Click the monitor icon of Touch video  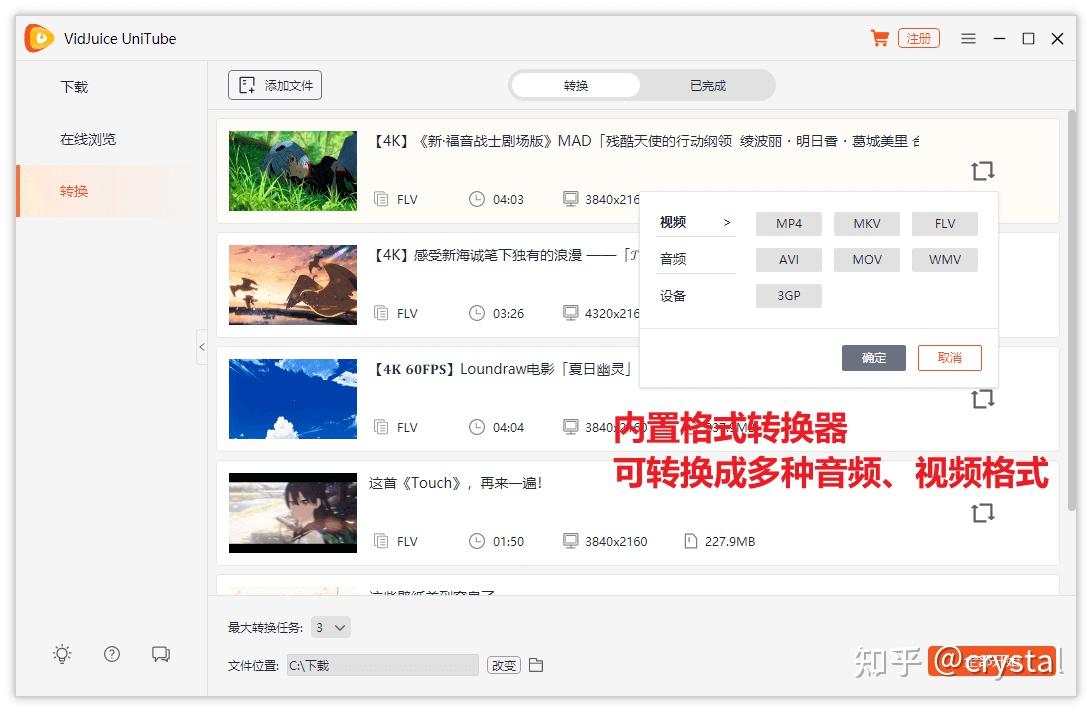point(570,541)
